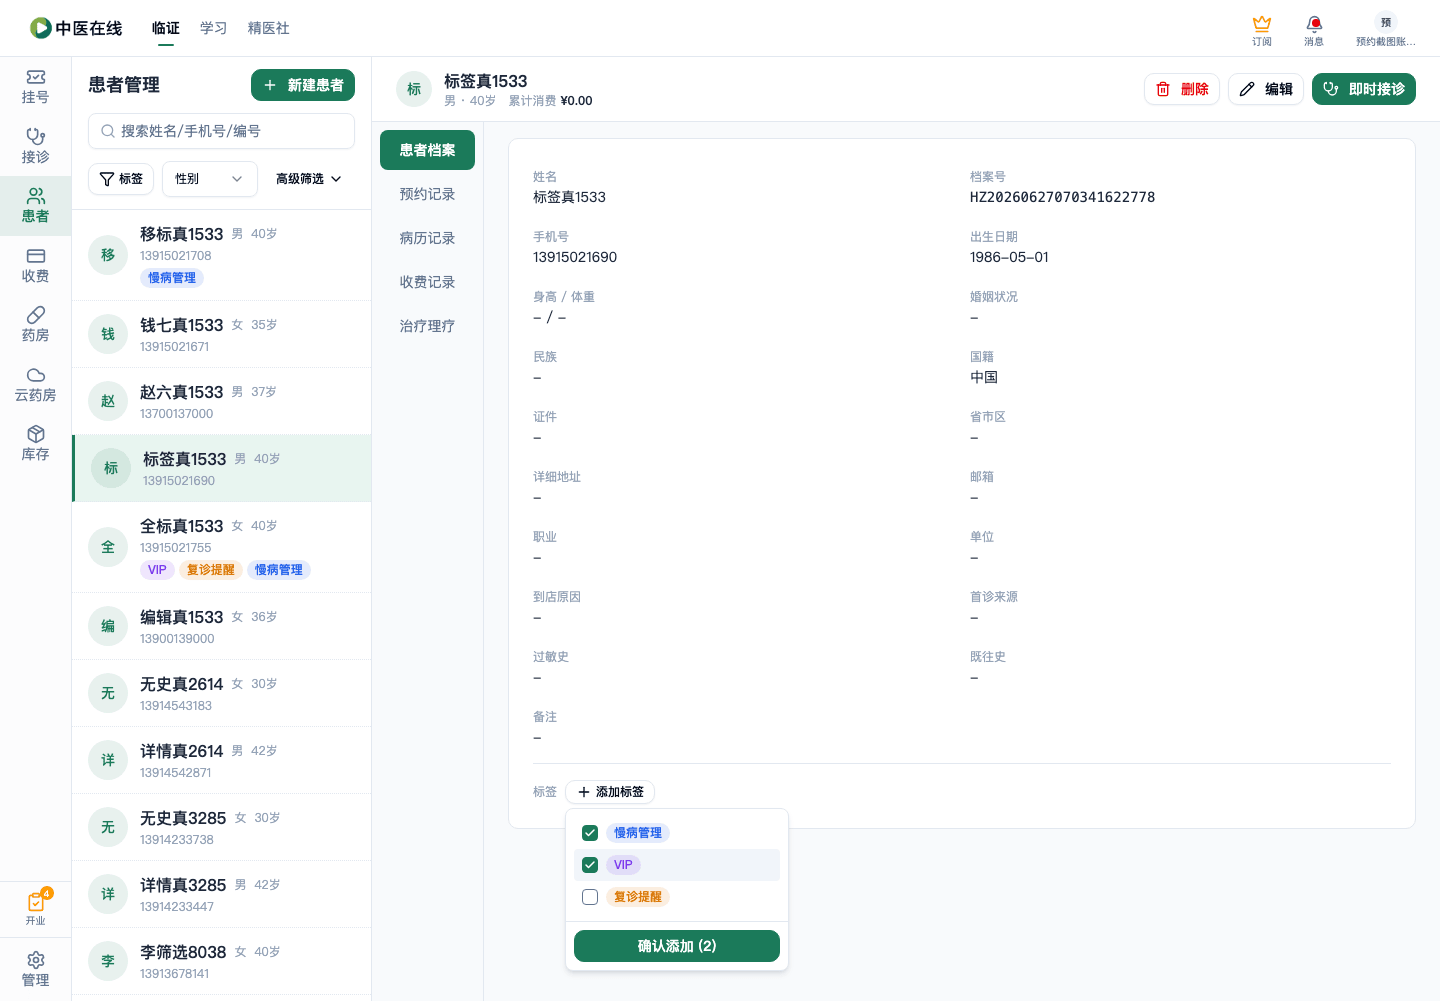Select patient 李筛选8038 in list

click(x=221, y=961)
